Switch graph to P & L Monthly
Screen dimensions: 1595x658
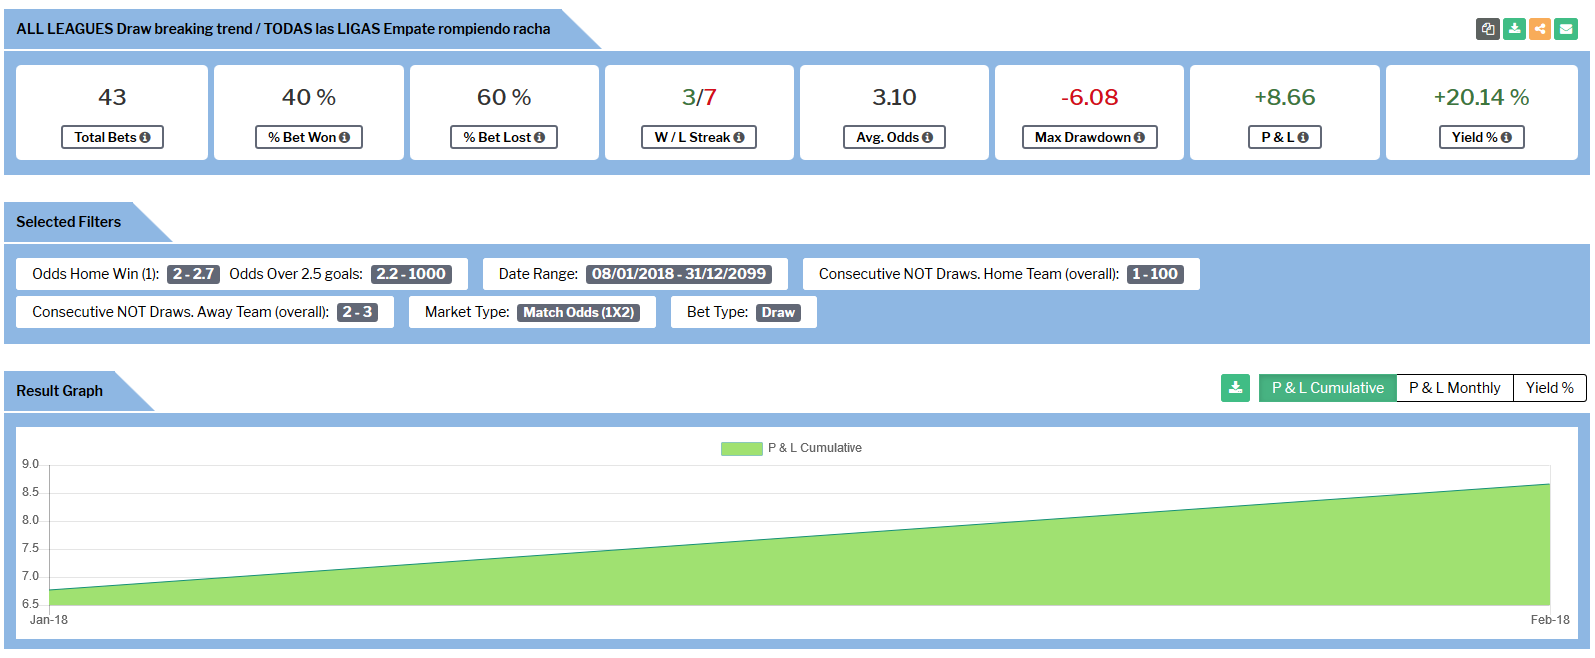coord(1454,388)
